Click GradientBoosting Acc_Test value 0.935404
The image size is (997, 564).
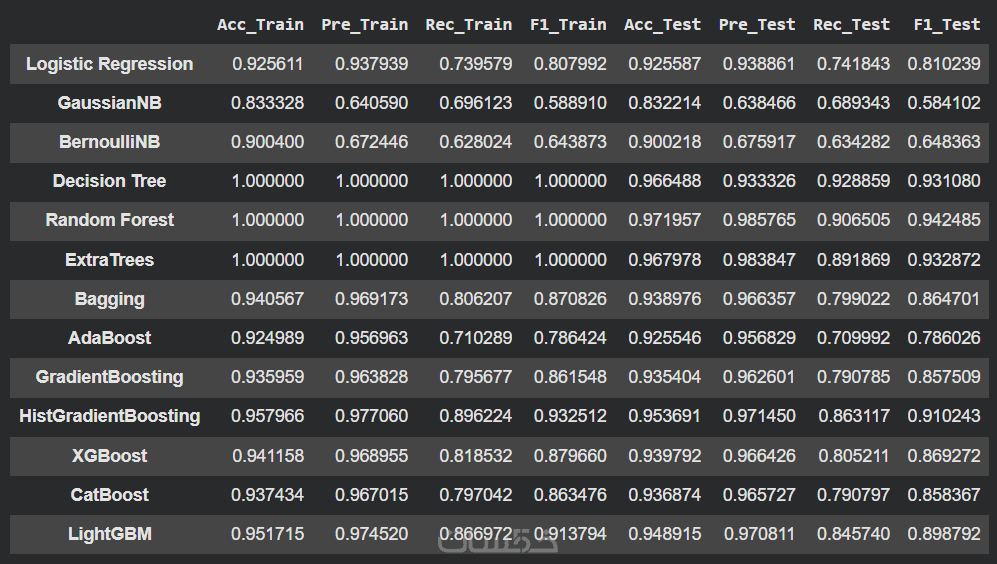[664, 377]
